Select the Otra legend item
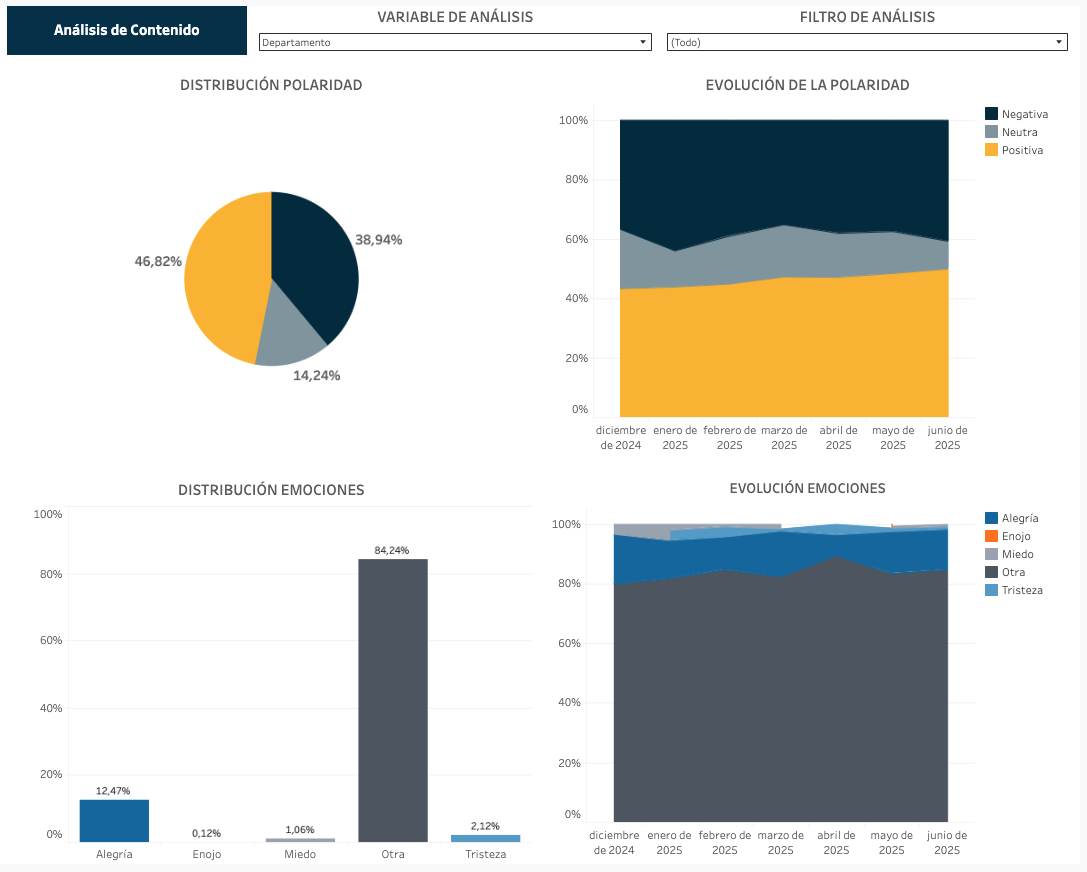 (x=1013, y=572)
